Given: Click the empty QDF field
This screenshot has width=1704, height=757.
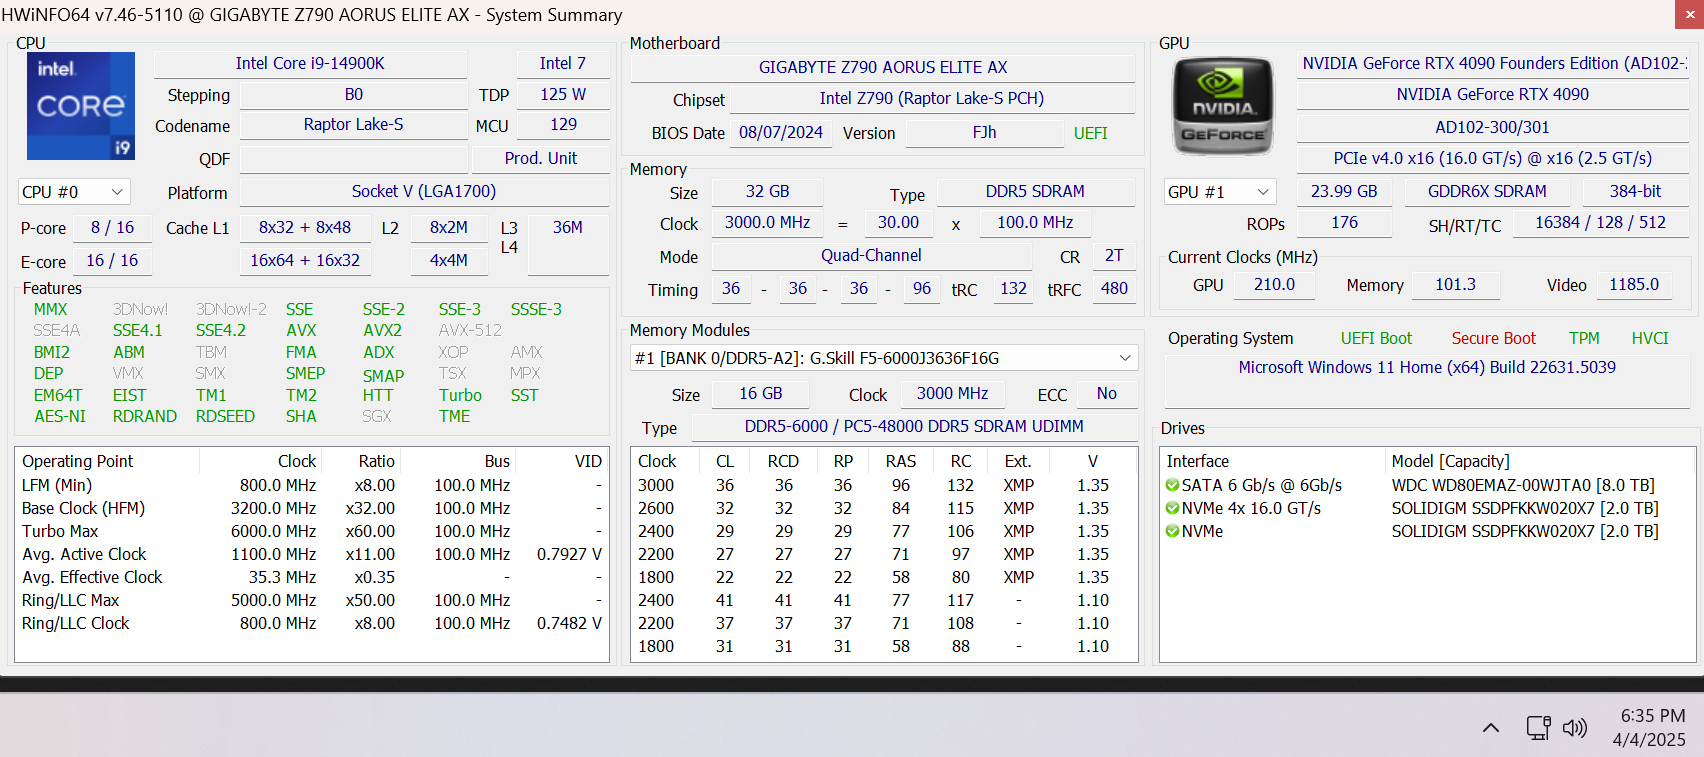Looking at the screenshot, I should point(354,159).
